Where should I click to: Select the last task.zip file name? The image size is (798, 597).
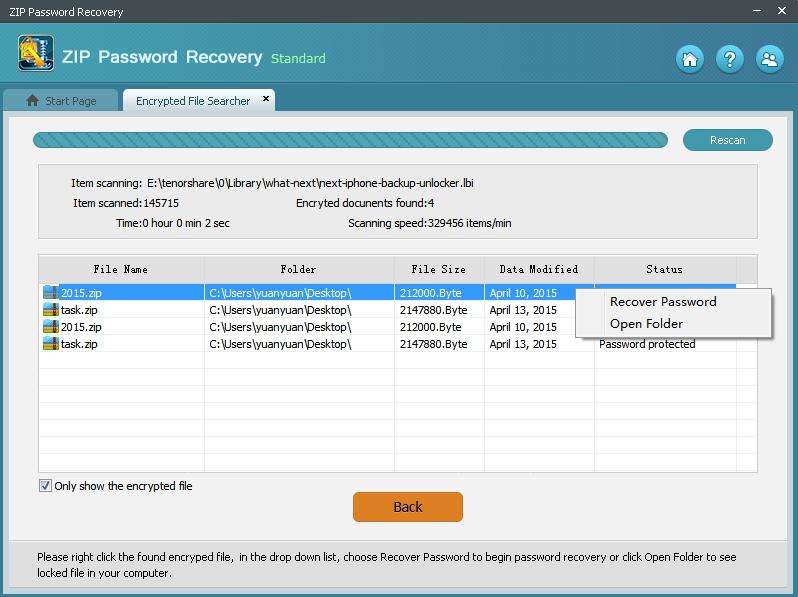[79, 344]
